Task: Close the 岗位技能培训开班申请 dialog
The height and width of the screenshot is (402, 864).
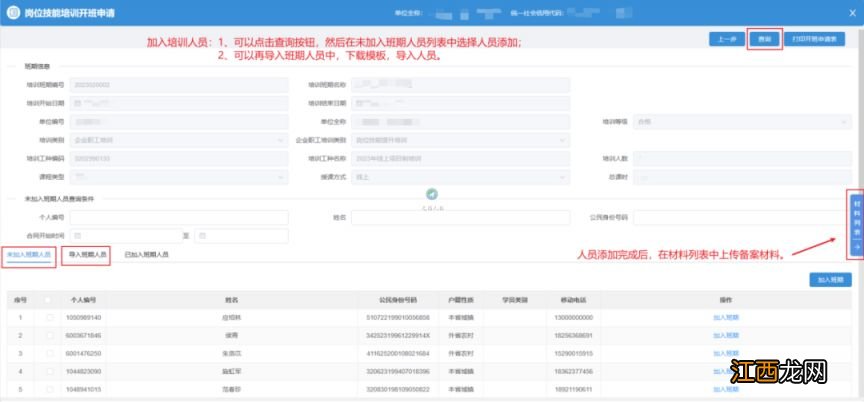Action: point(852,13)
